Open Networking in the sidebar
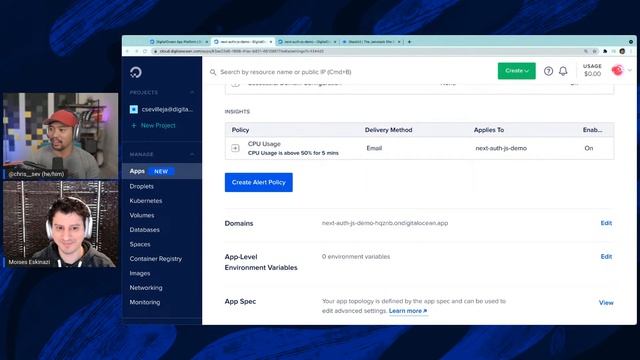Screen dimensions: 640x360 click(146, 288)
